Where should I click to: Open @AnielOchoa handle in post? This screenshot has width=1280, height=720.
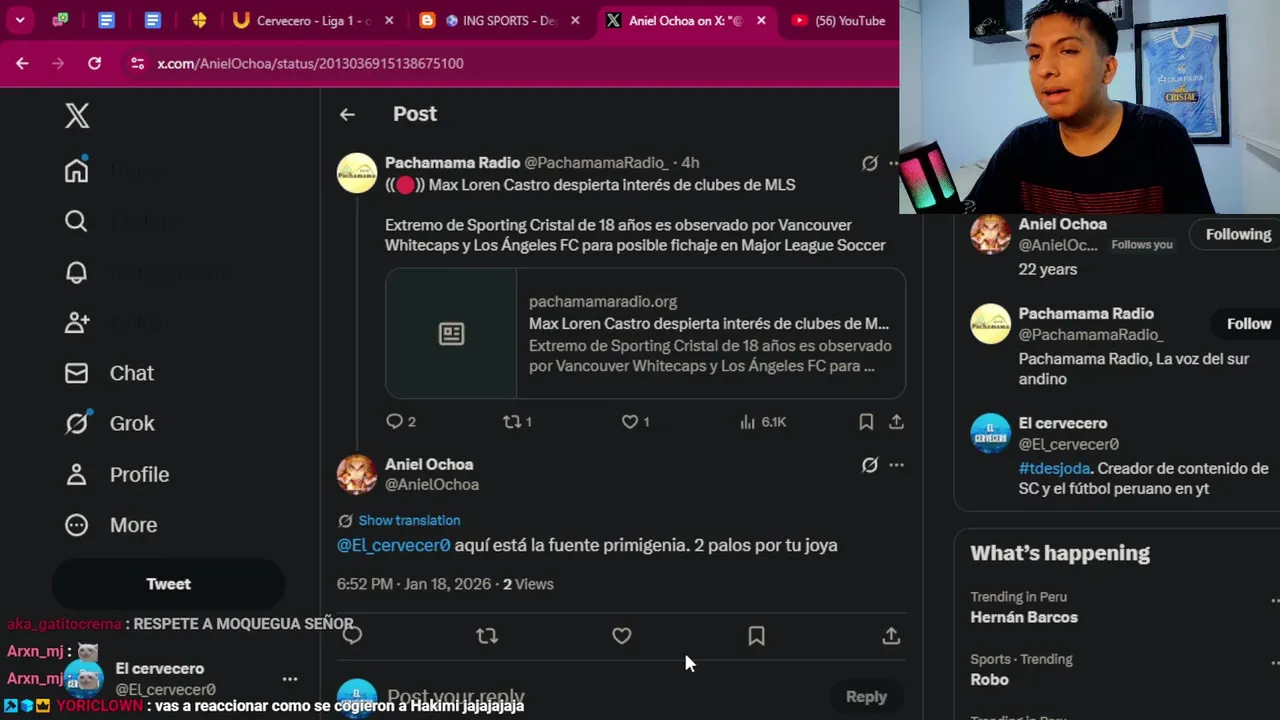(432, 484)
